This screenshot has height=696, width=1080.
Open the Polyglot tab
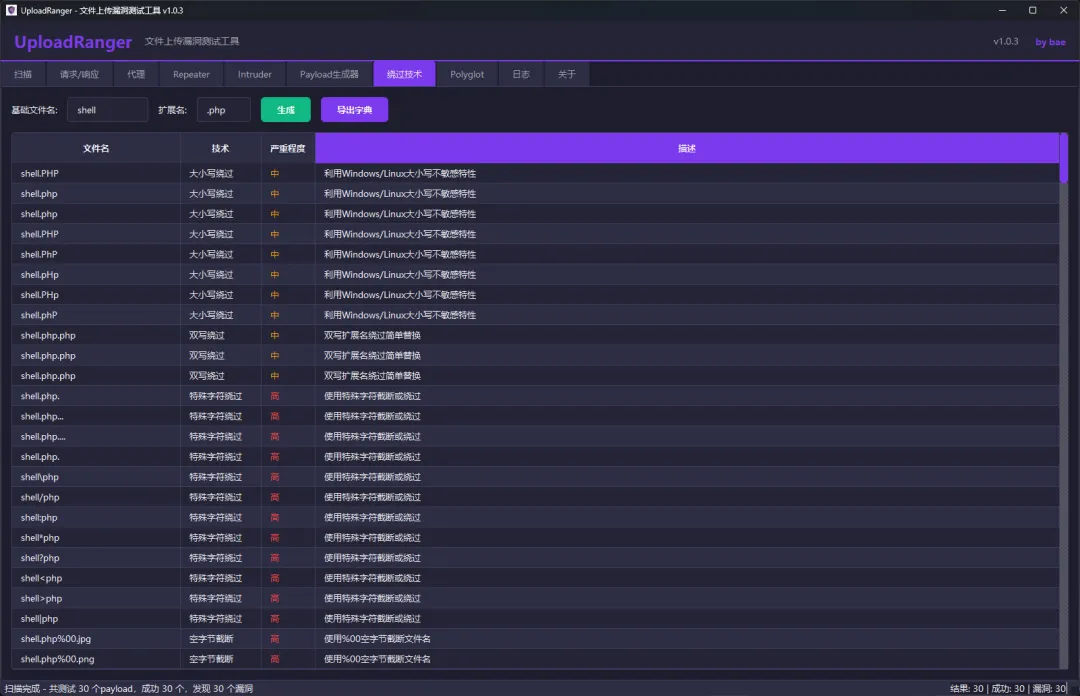pos(467,74)
